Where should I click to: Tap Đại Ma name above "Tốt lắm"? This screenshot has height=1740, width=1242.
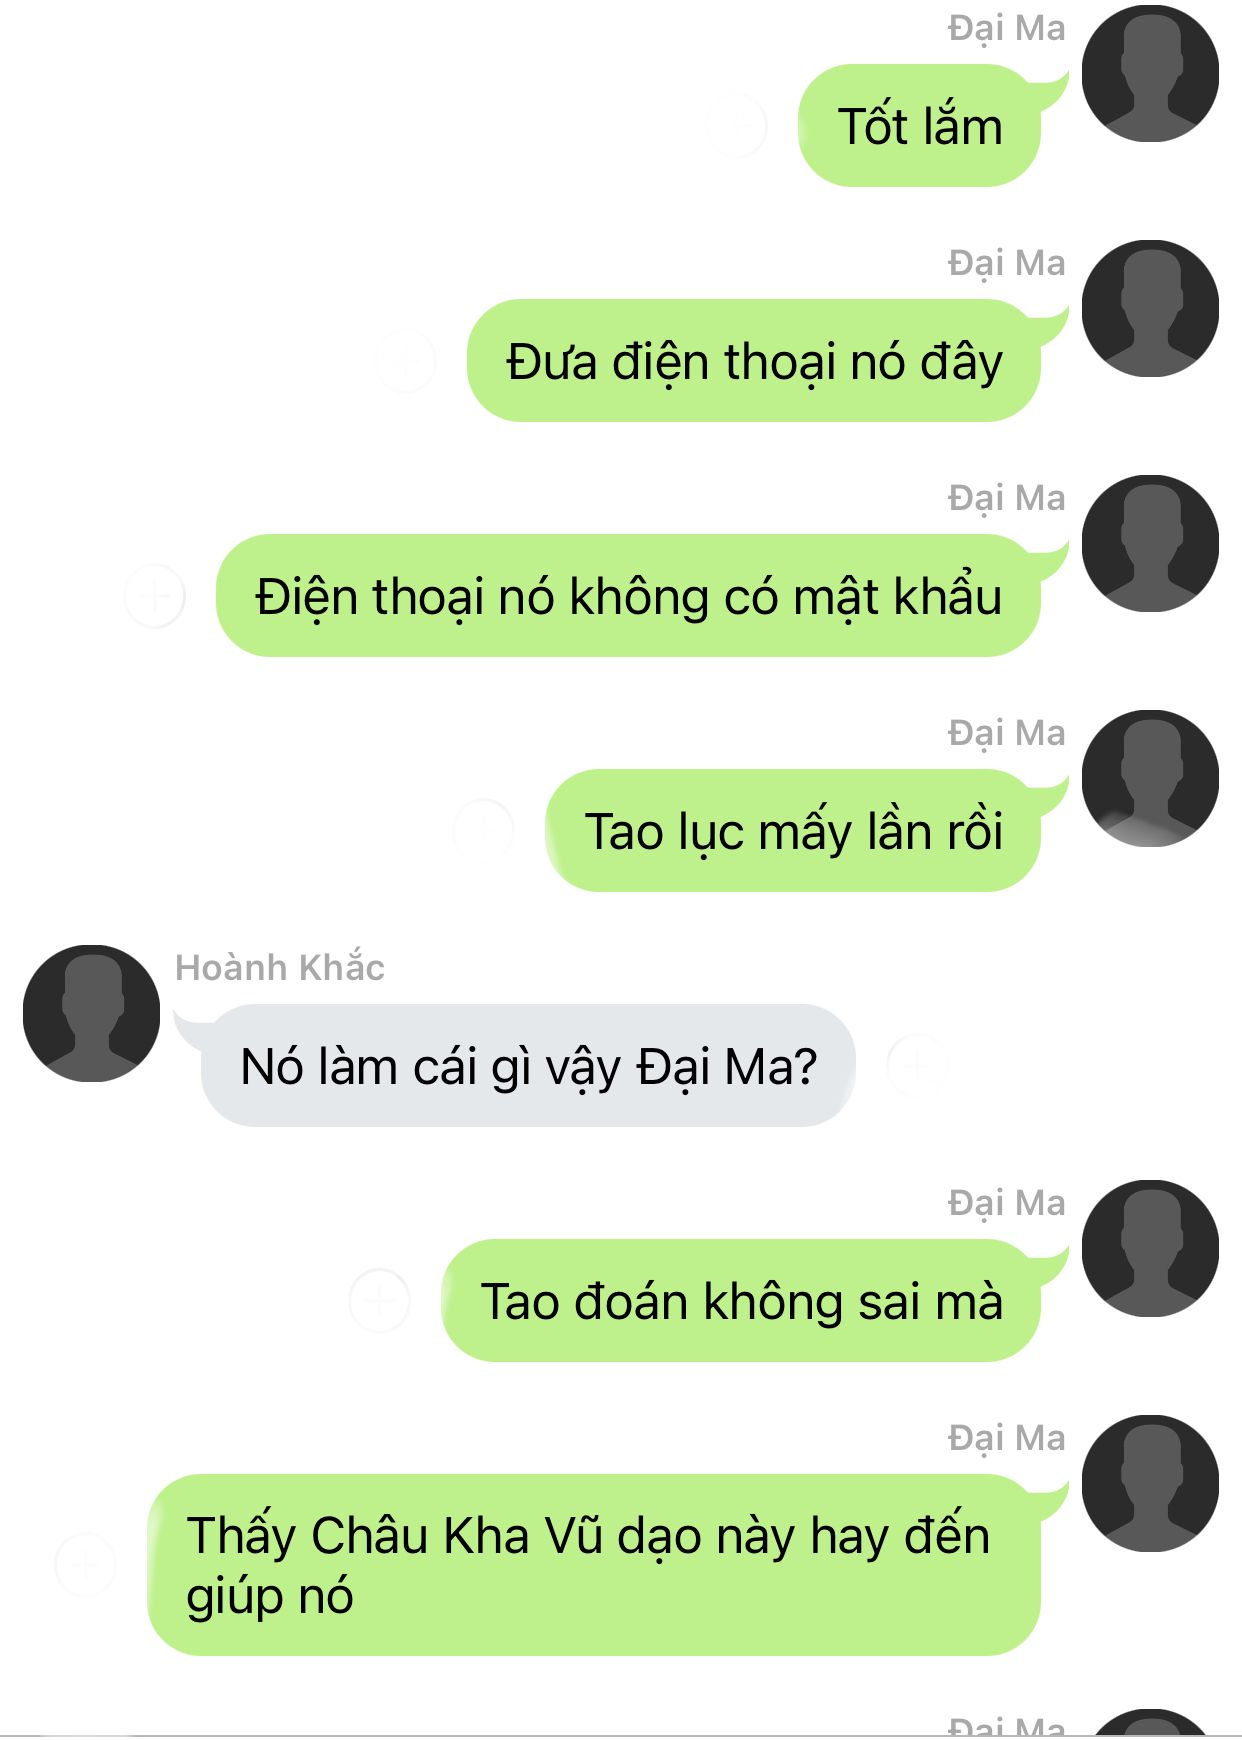pos(1006,28)
